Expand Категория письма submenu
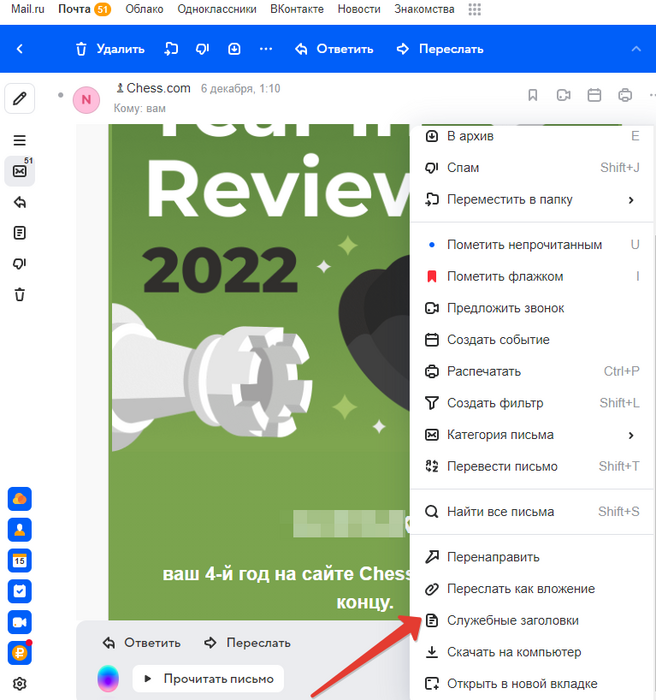This screenshot has height=700, width=656. click(532, 435)
